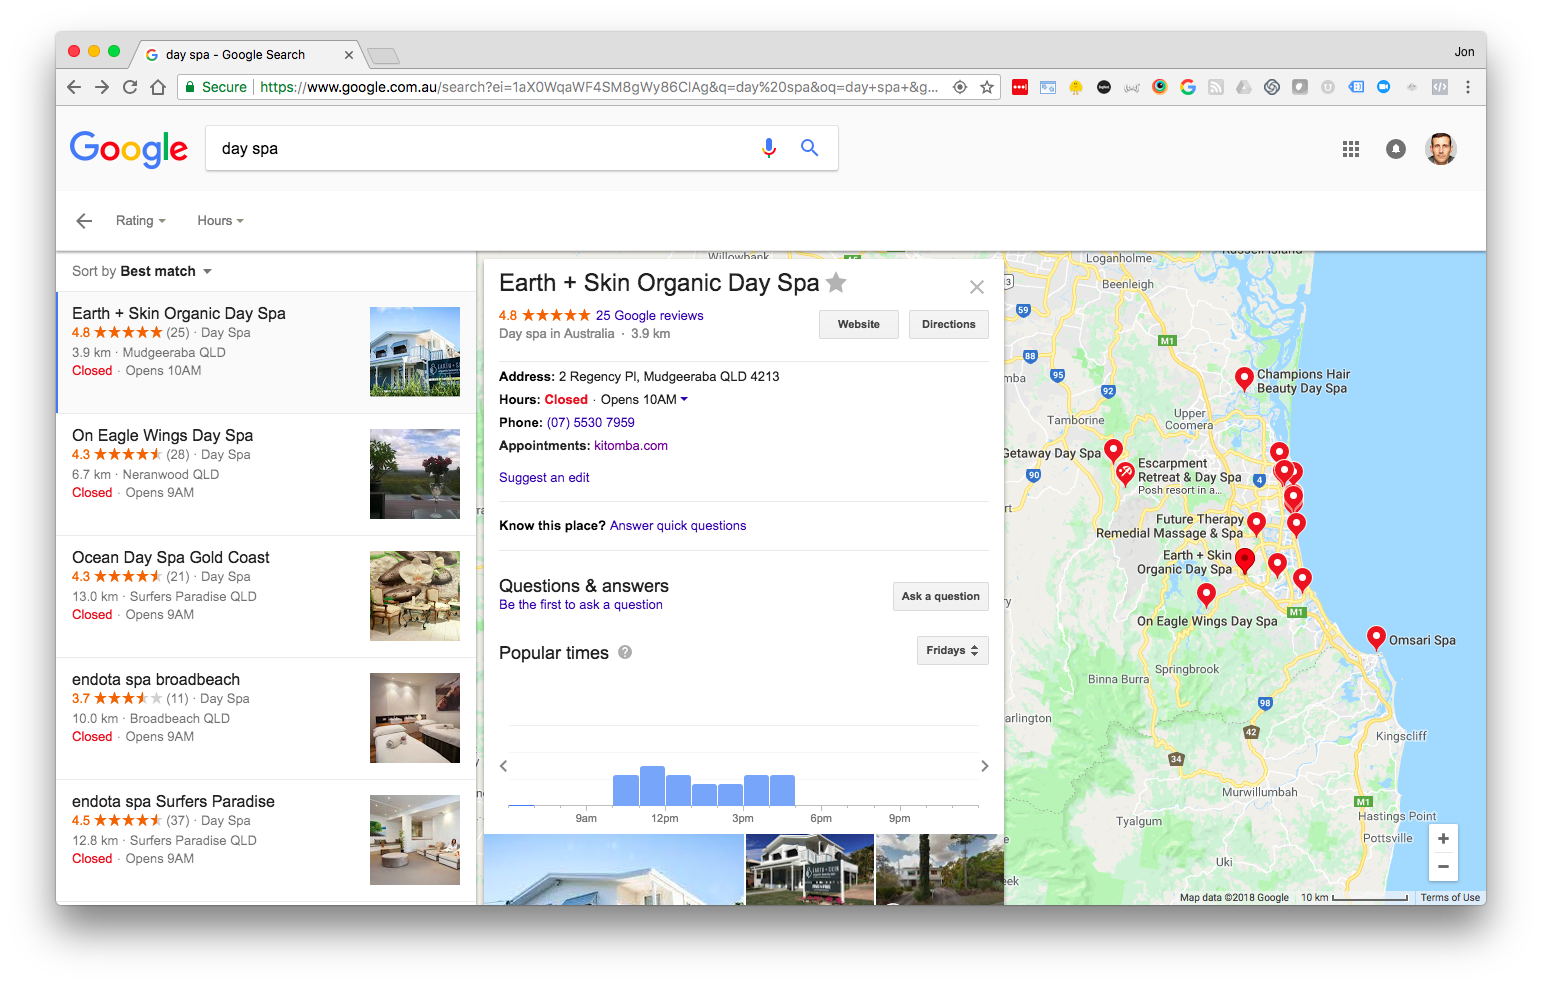Select the Earth + Skin Organic Day Spa result title
This screenshot has height=985, width=1542.
(179, 313)
